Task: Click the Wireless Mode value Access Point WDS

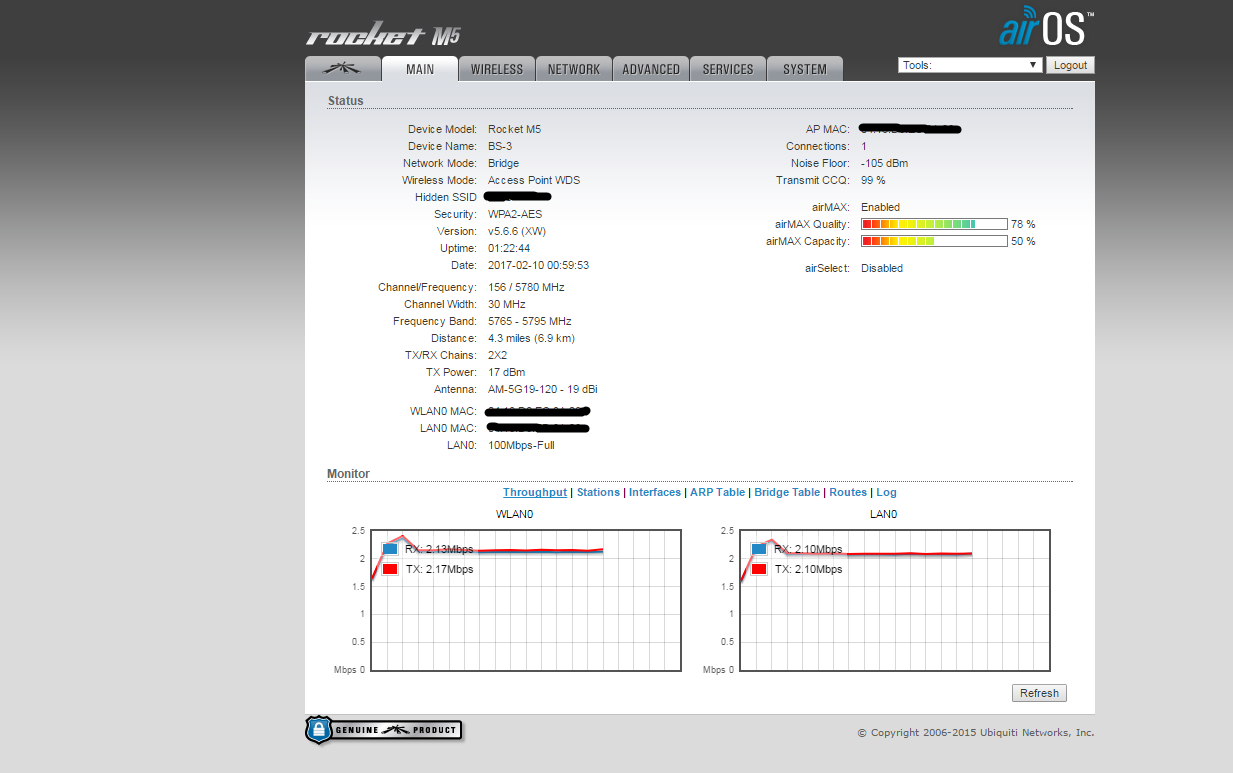Action: (534, 180)
